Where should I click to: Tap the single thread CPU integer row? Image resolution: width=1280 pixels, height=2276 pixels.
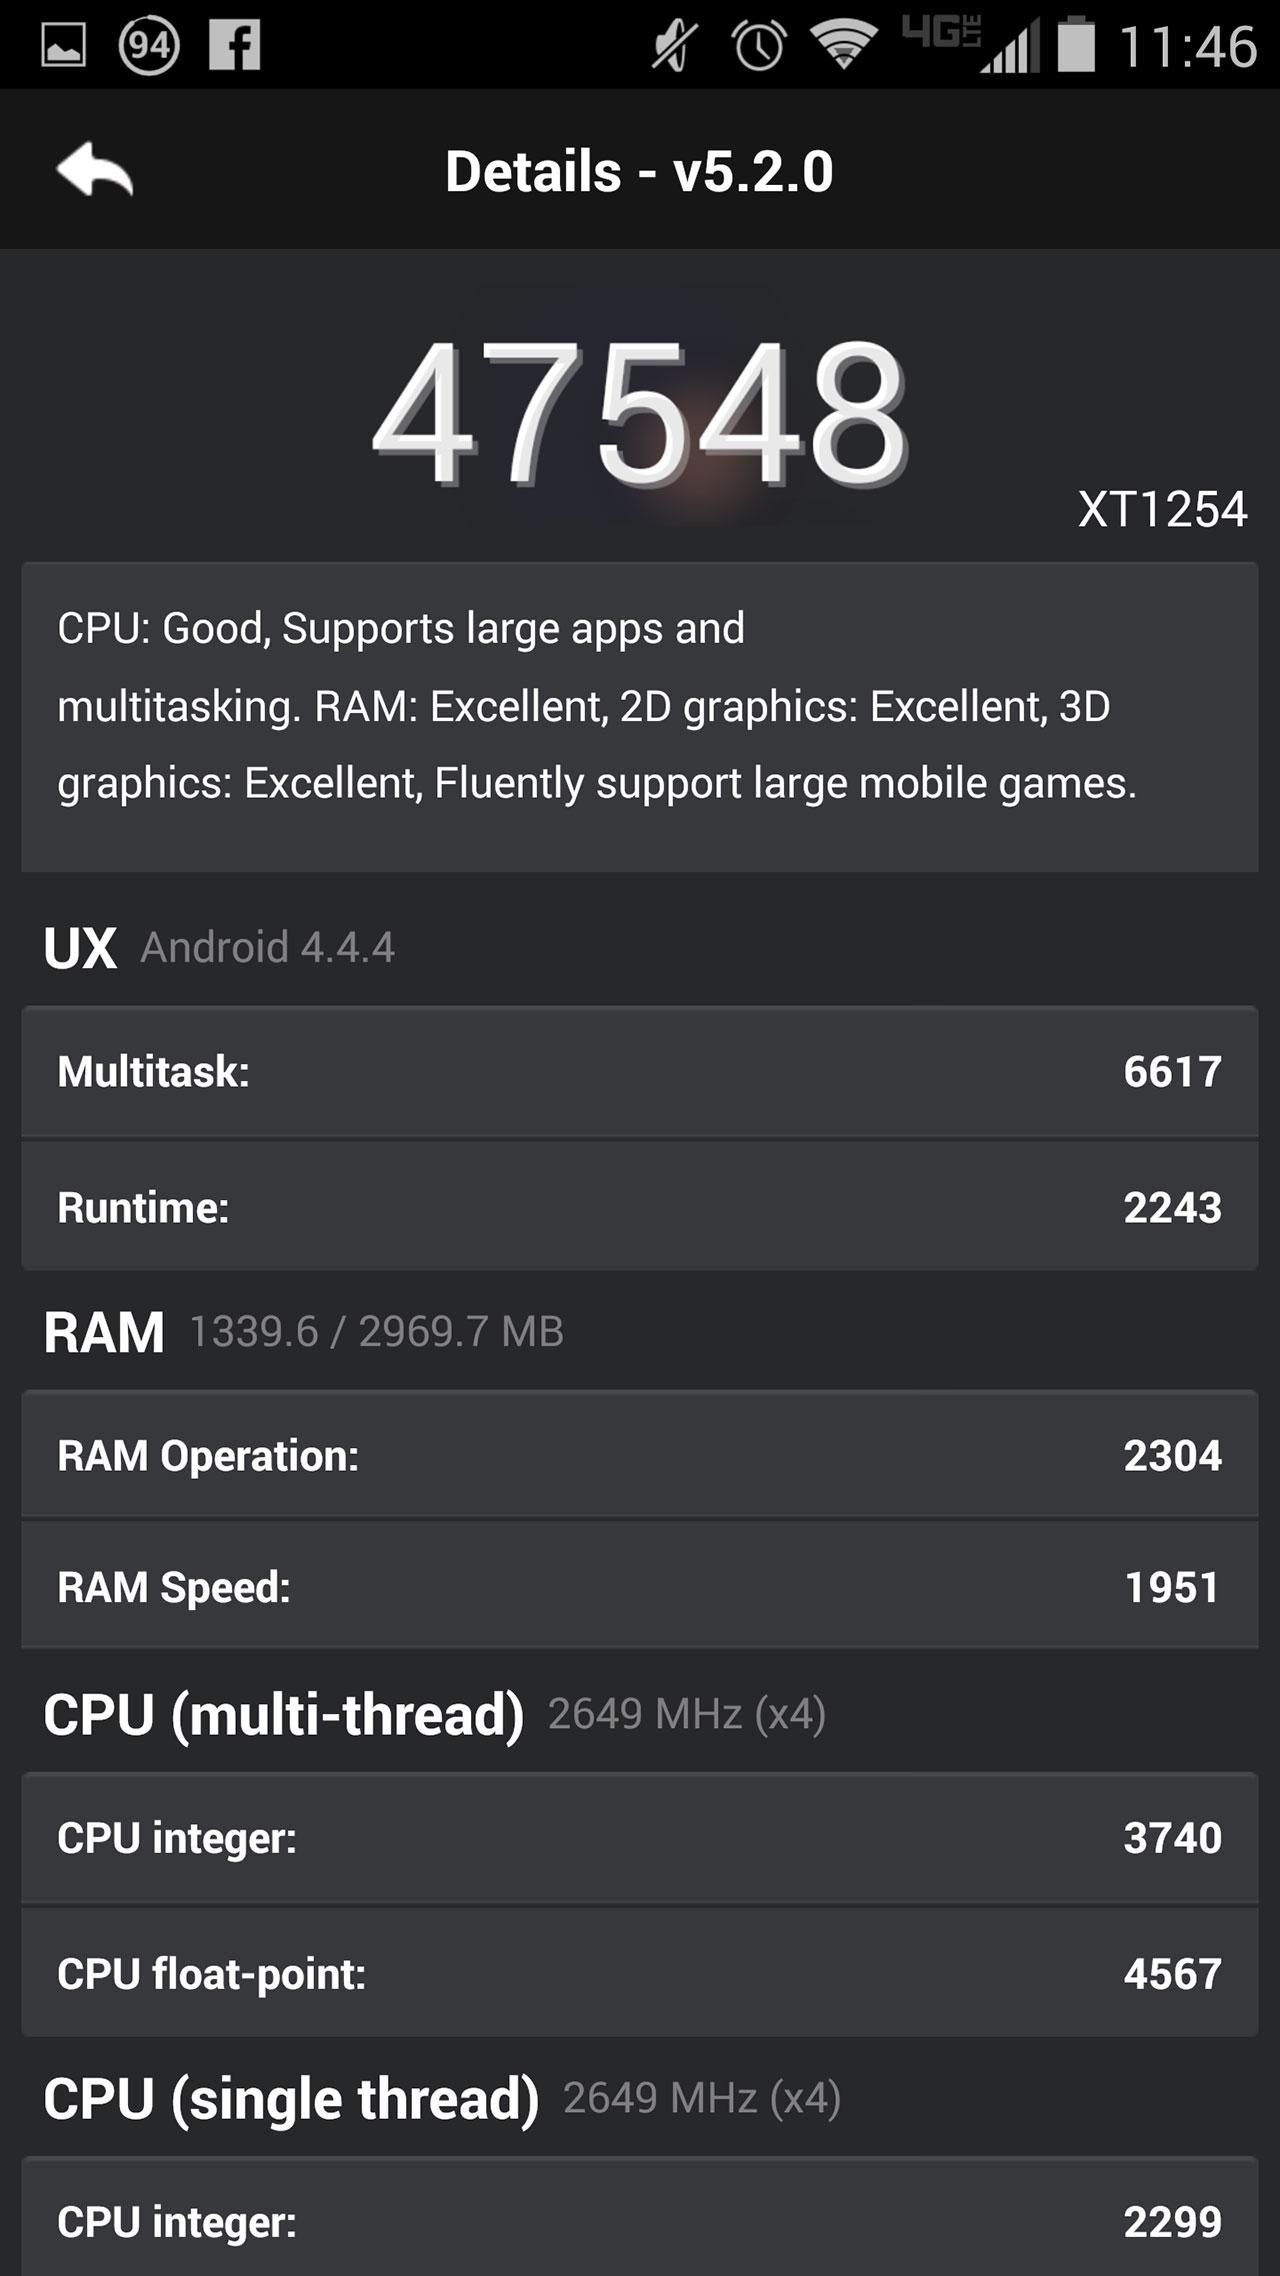(640, 2222)
